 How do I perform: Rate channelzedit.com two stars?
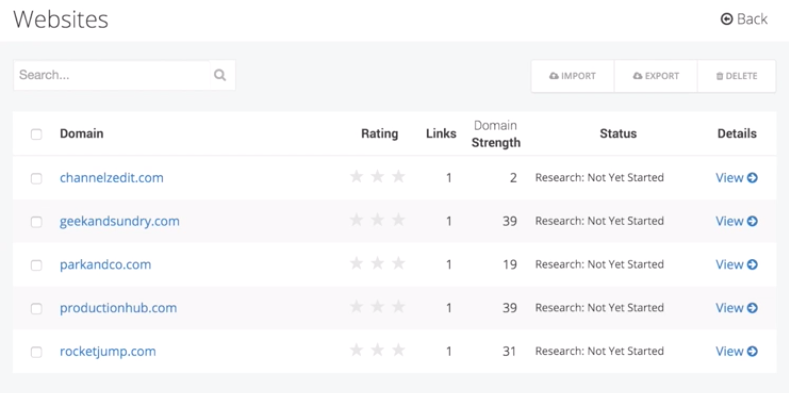click(377, 177)
